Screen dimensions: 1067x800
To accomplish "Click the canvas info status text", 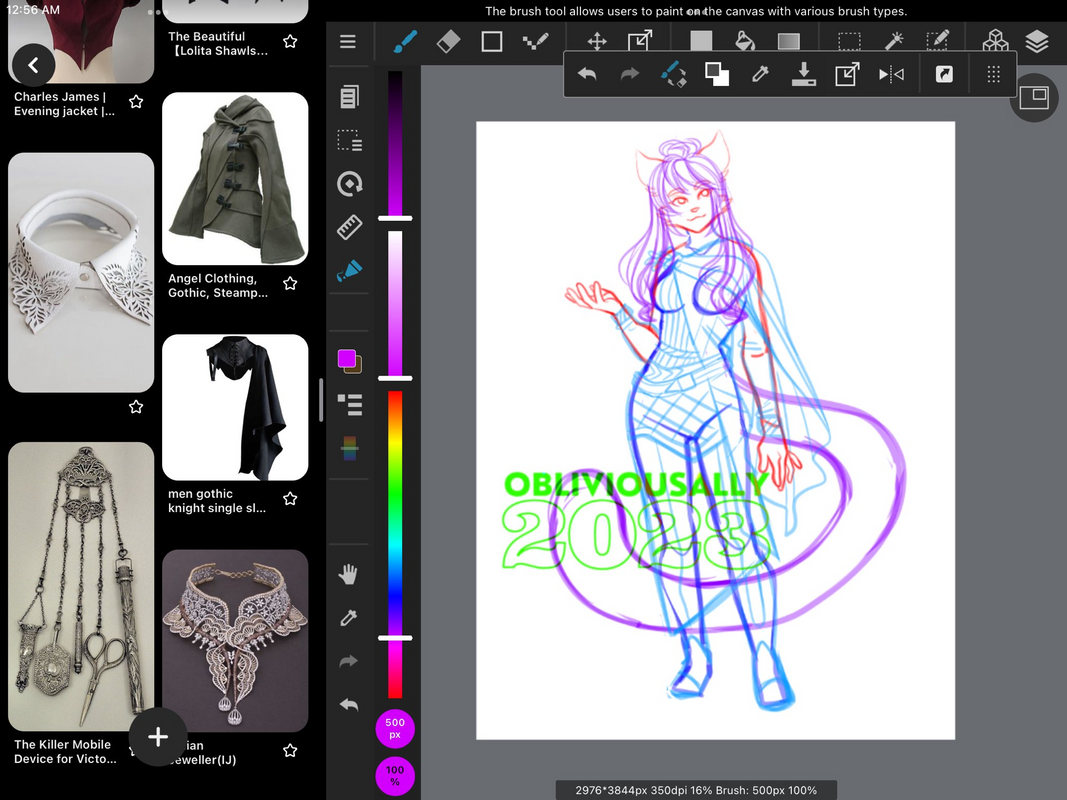I will 695,790.
